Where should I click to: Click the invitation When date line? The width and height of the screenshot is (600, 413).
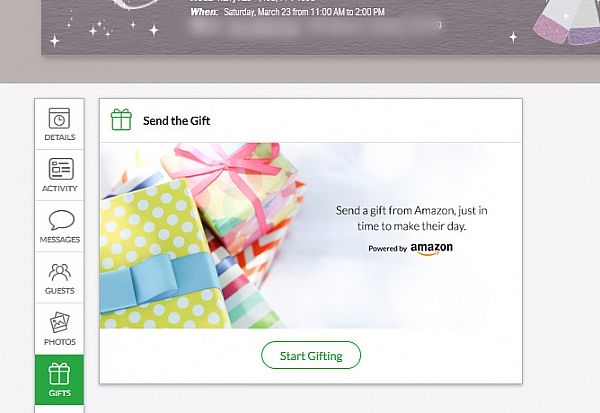[x=287, y=12]
